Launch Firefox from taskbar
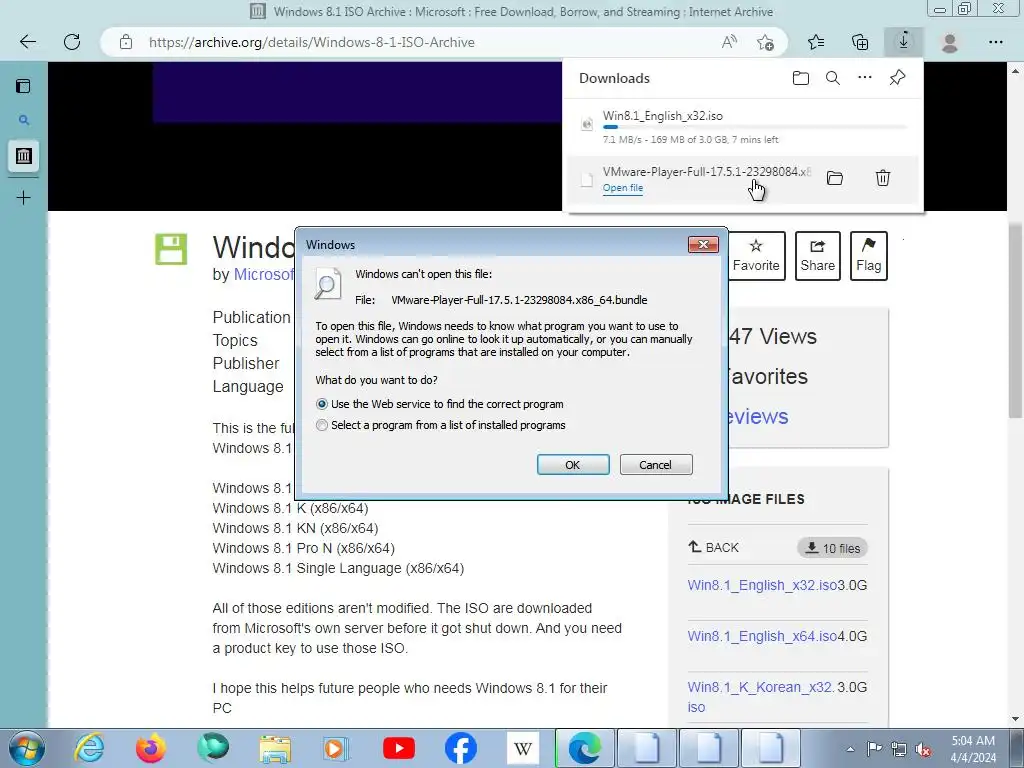1024x768 pixels. 151,748
